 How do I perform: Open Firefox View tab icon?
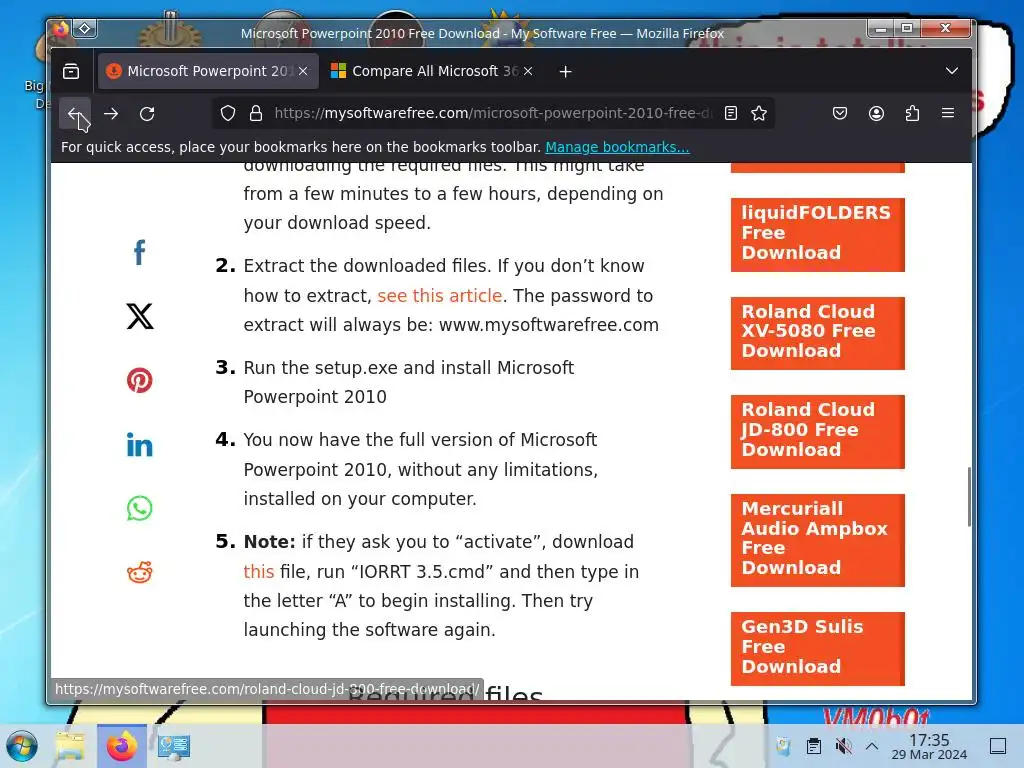click(x=71, y=71)
